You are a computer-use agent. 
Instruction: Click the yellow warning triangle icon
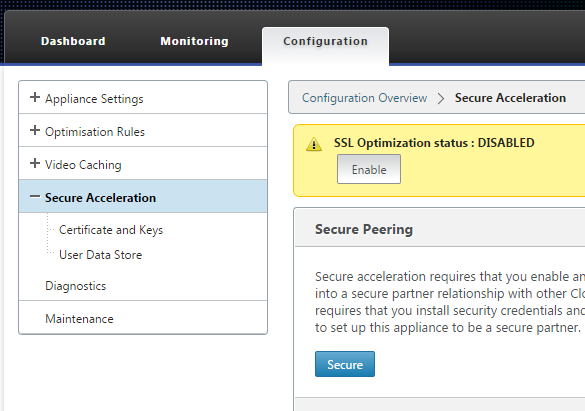pos(314,144)
